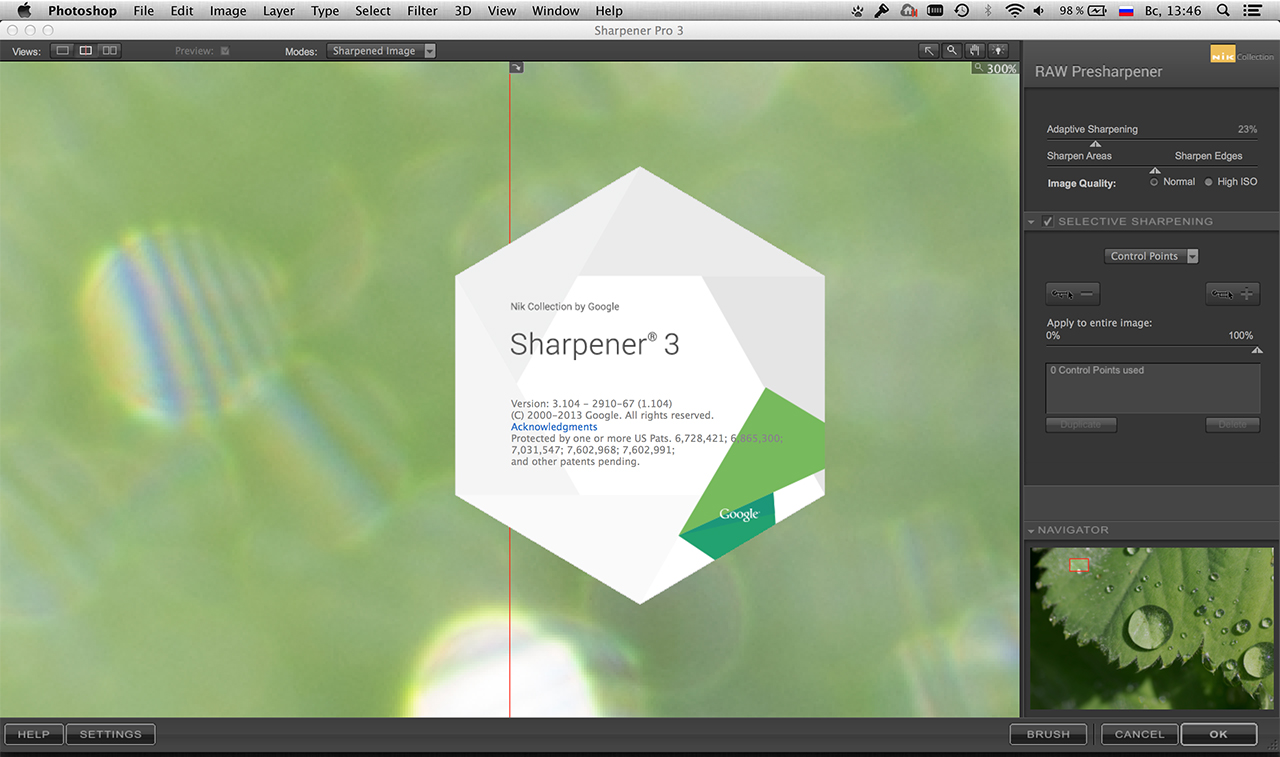
Task: Click the BRUSH button
Action: point(1048,734)
